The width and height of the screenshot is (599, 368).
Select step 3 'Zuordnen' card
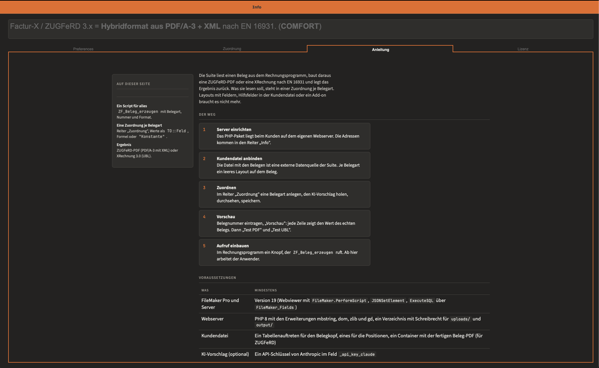point(285,194)
